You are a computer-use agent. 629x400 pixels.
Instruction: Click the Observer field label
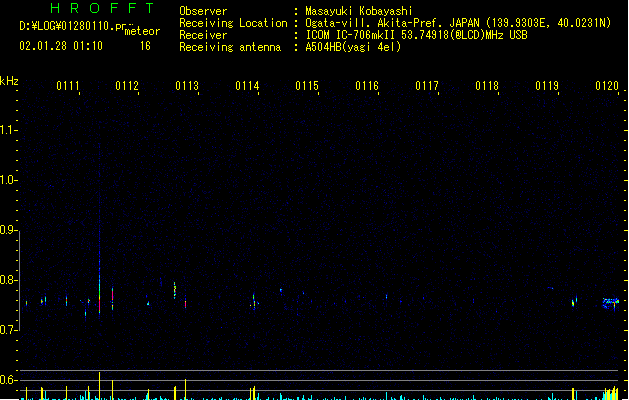(x=203, y=11)
